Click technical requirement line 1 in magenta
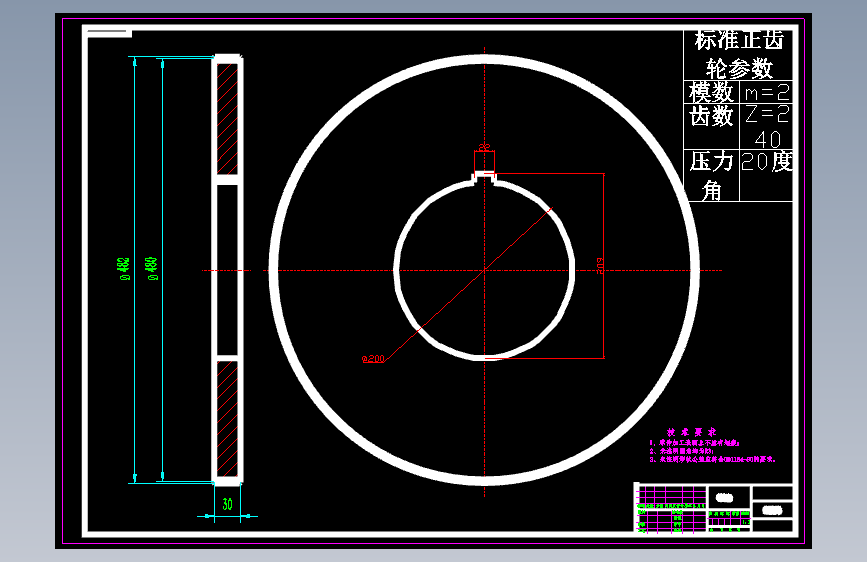867x562 pixels. coord(694,443)
